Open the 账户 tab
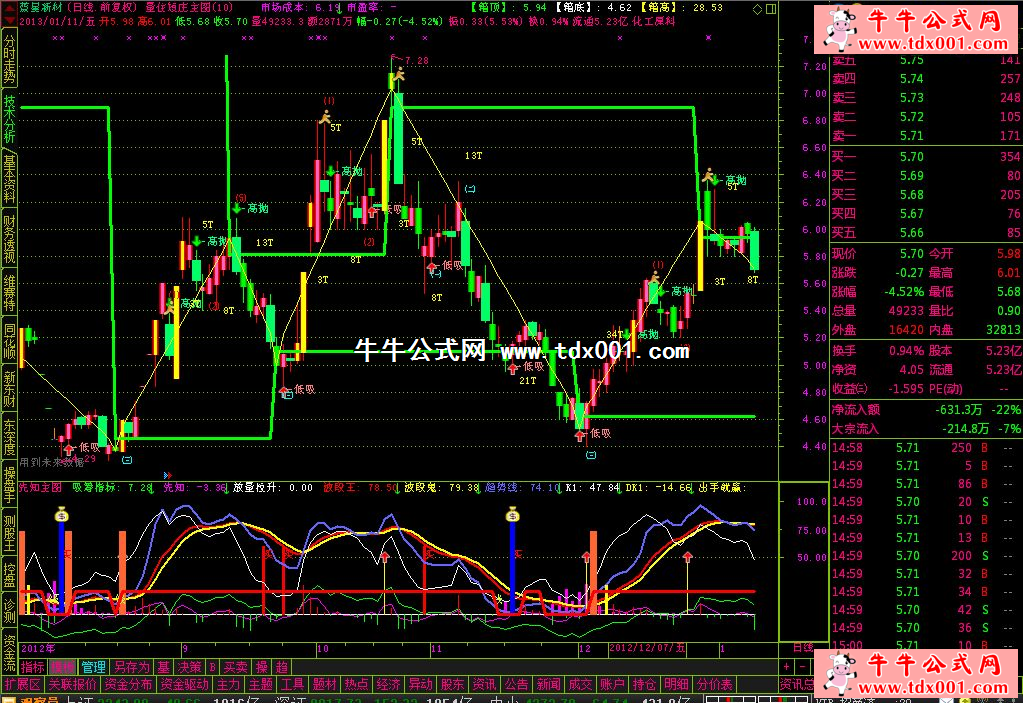 [612, 685]
